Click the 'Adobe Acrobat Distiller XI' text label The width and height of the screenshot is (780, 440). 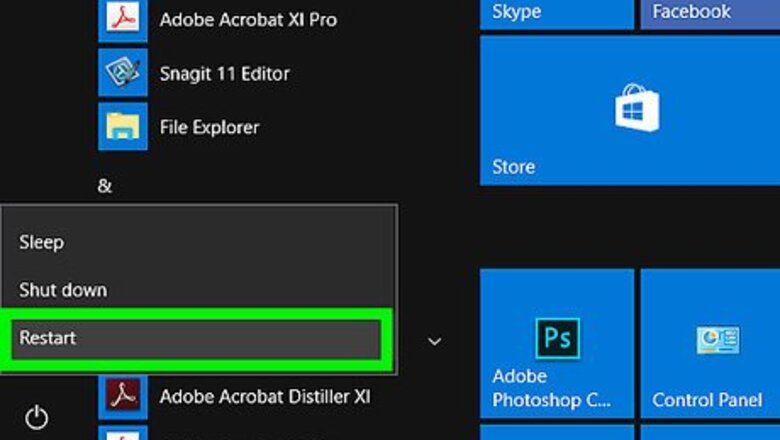click(265, 397)
